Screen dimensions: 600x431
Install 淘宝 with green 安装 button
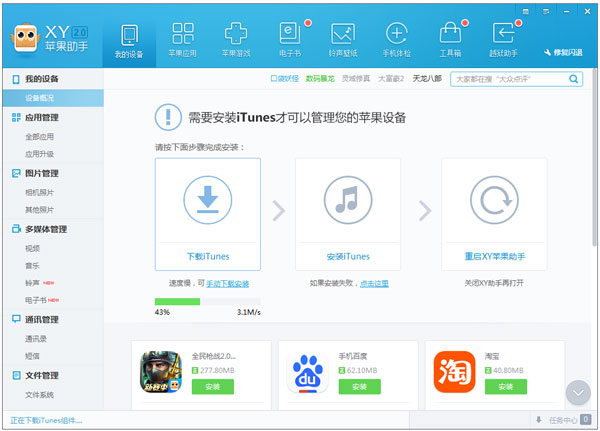pos(505,387)
